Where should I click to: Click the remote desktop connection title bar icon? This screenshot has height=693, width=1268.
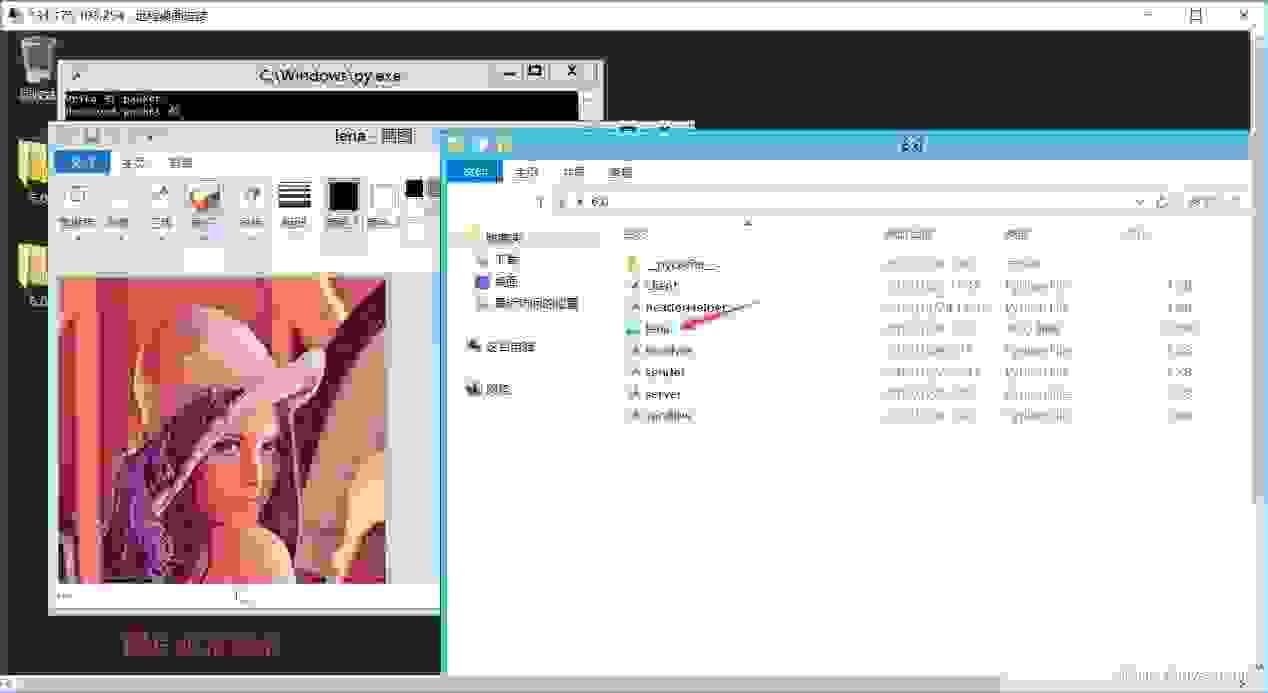point(14,15)
